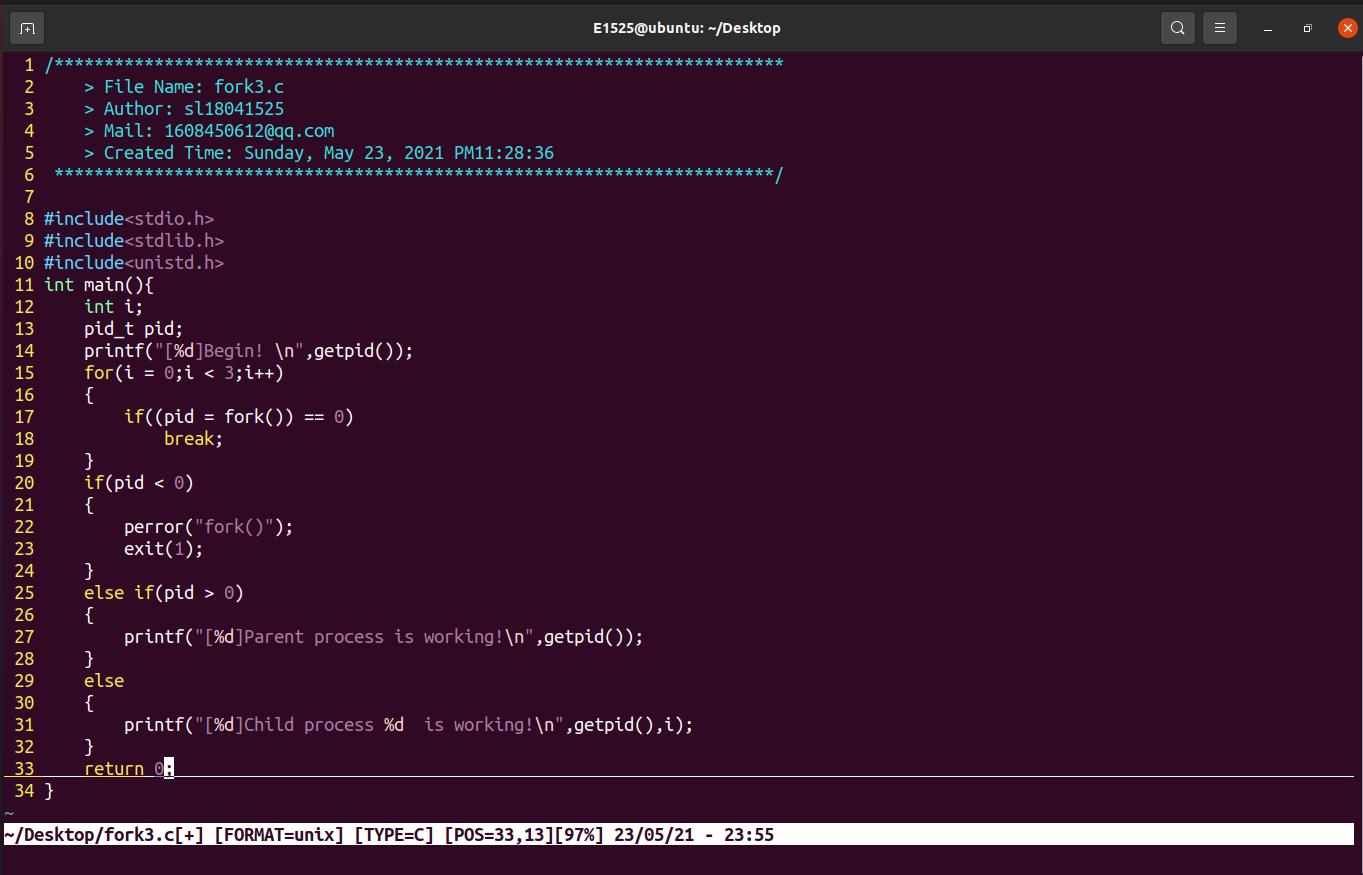Click '#include<stdio.h>' on line 8
Screen dimensions: 1363x875
click(x=129, y=219)
